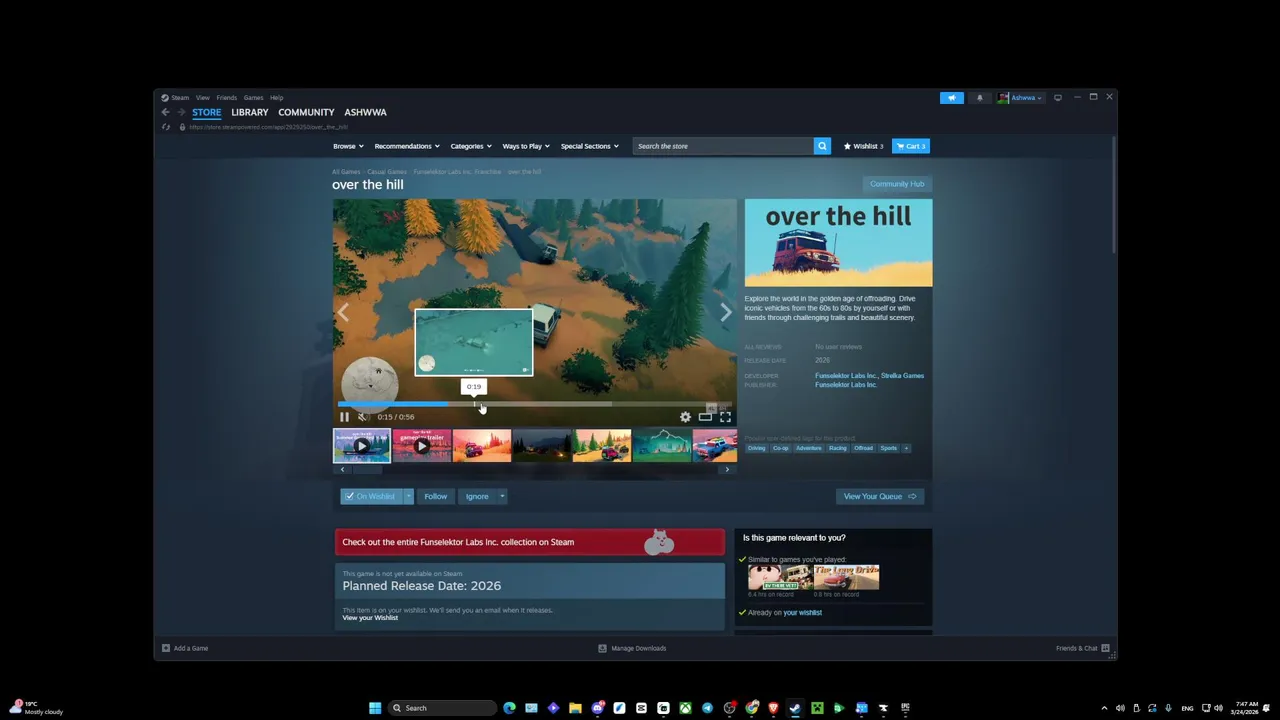Expand the On Wishlist dropdown arrow

408,496
